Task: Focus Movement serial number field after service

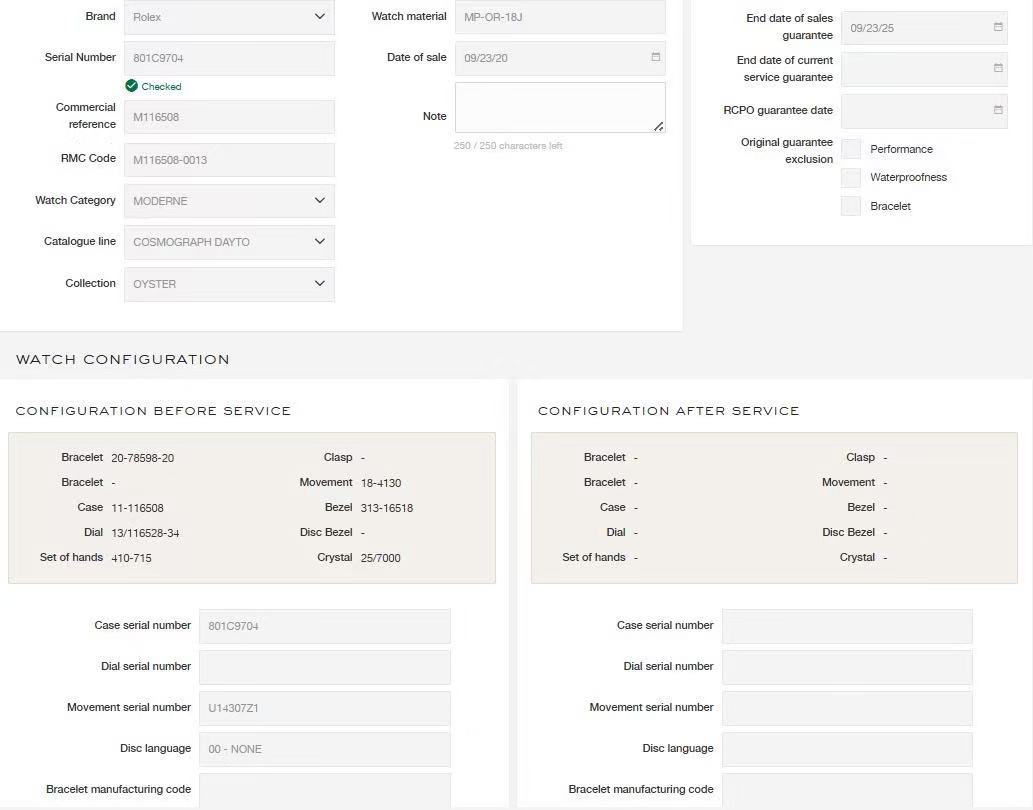Action: 846,708
